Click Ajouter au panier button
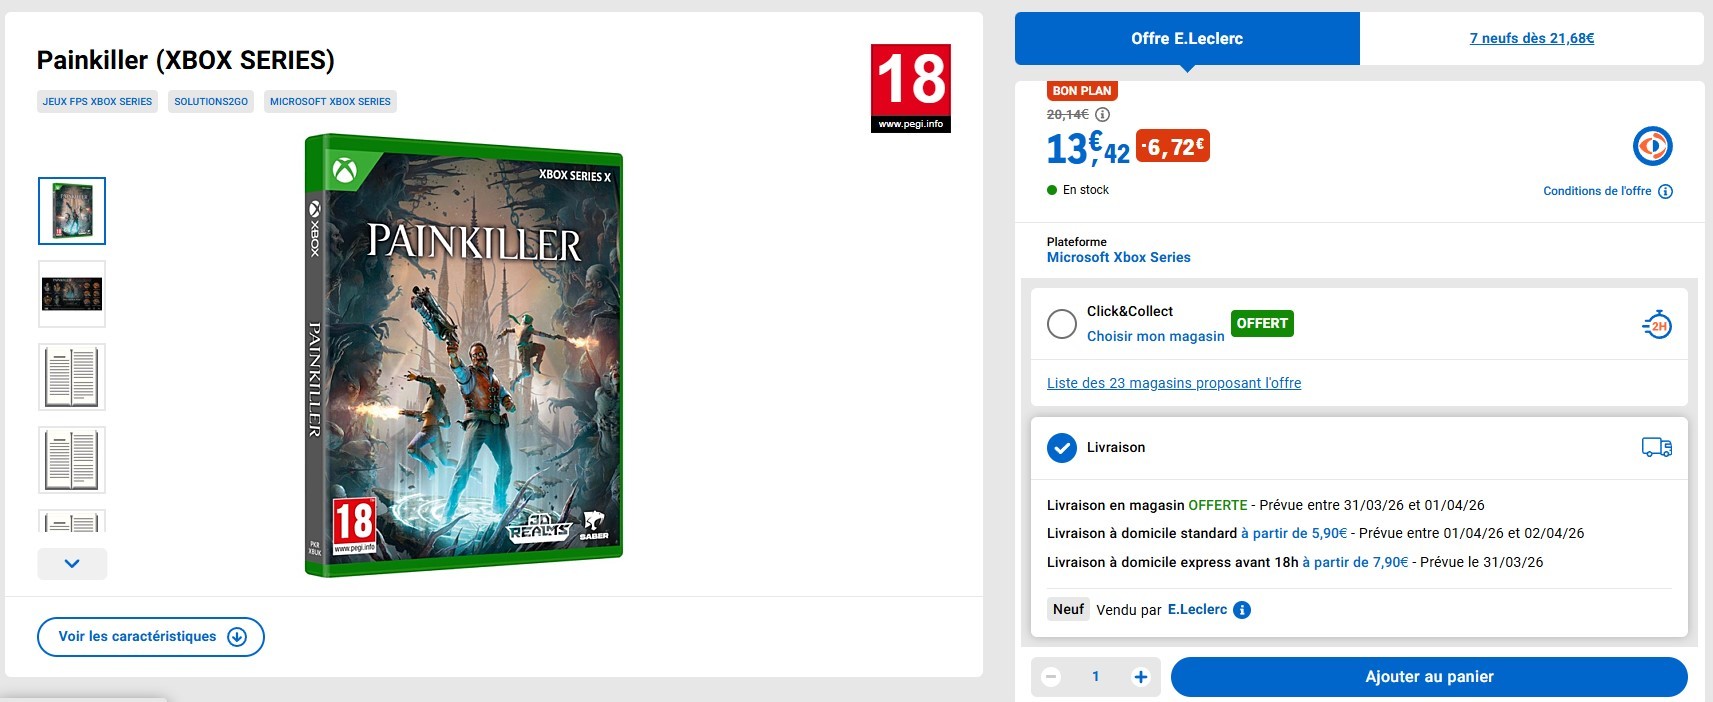Image resolution: width=1713 pixels, height=702 pixels. pyautogui.click(x=1429, y=677)
